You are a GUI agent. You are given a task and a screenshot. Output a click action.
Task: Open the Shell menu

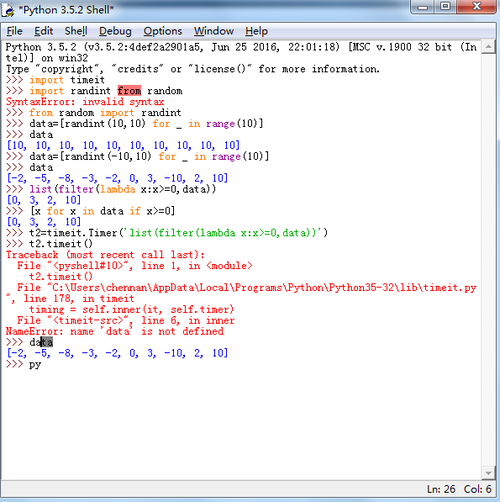(x=76, y=31)
